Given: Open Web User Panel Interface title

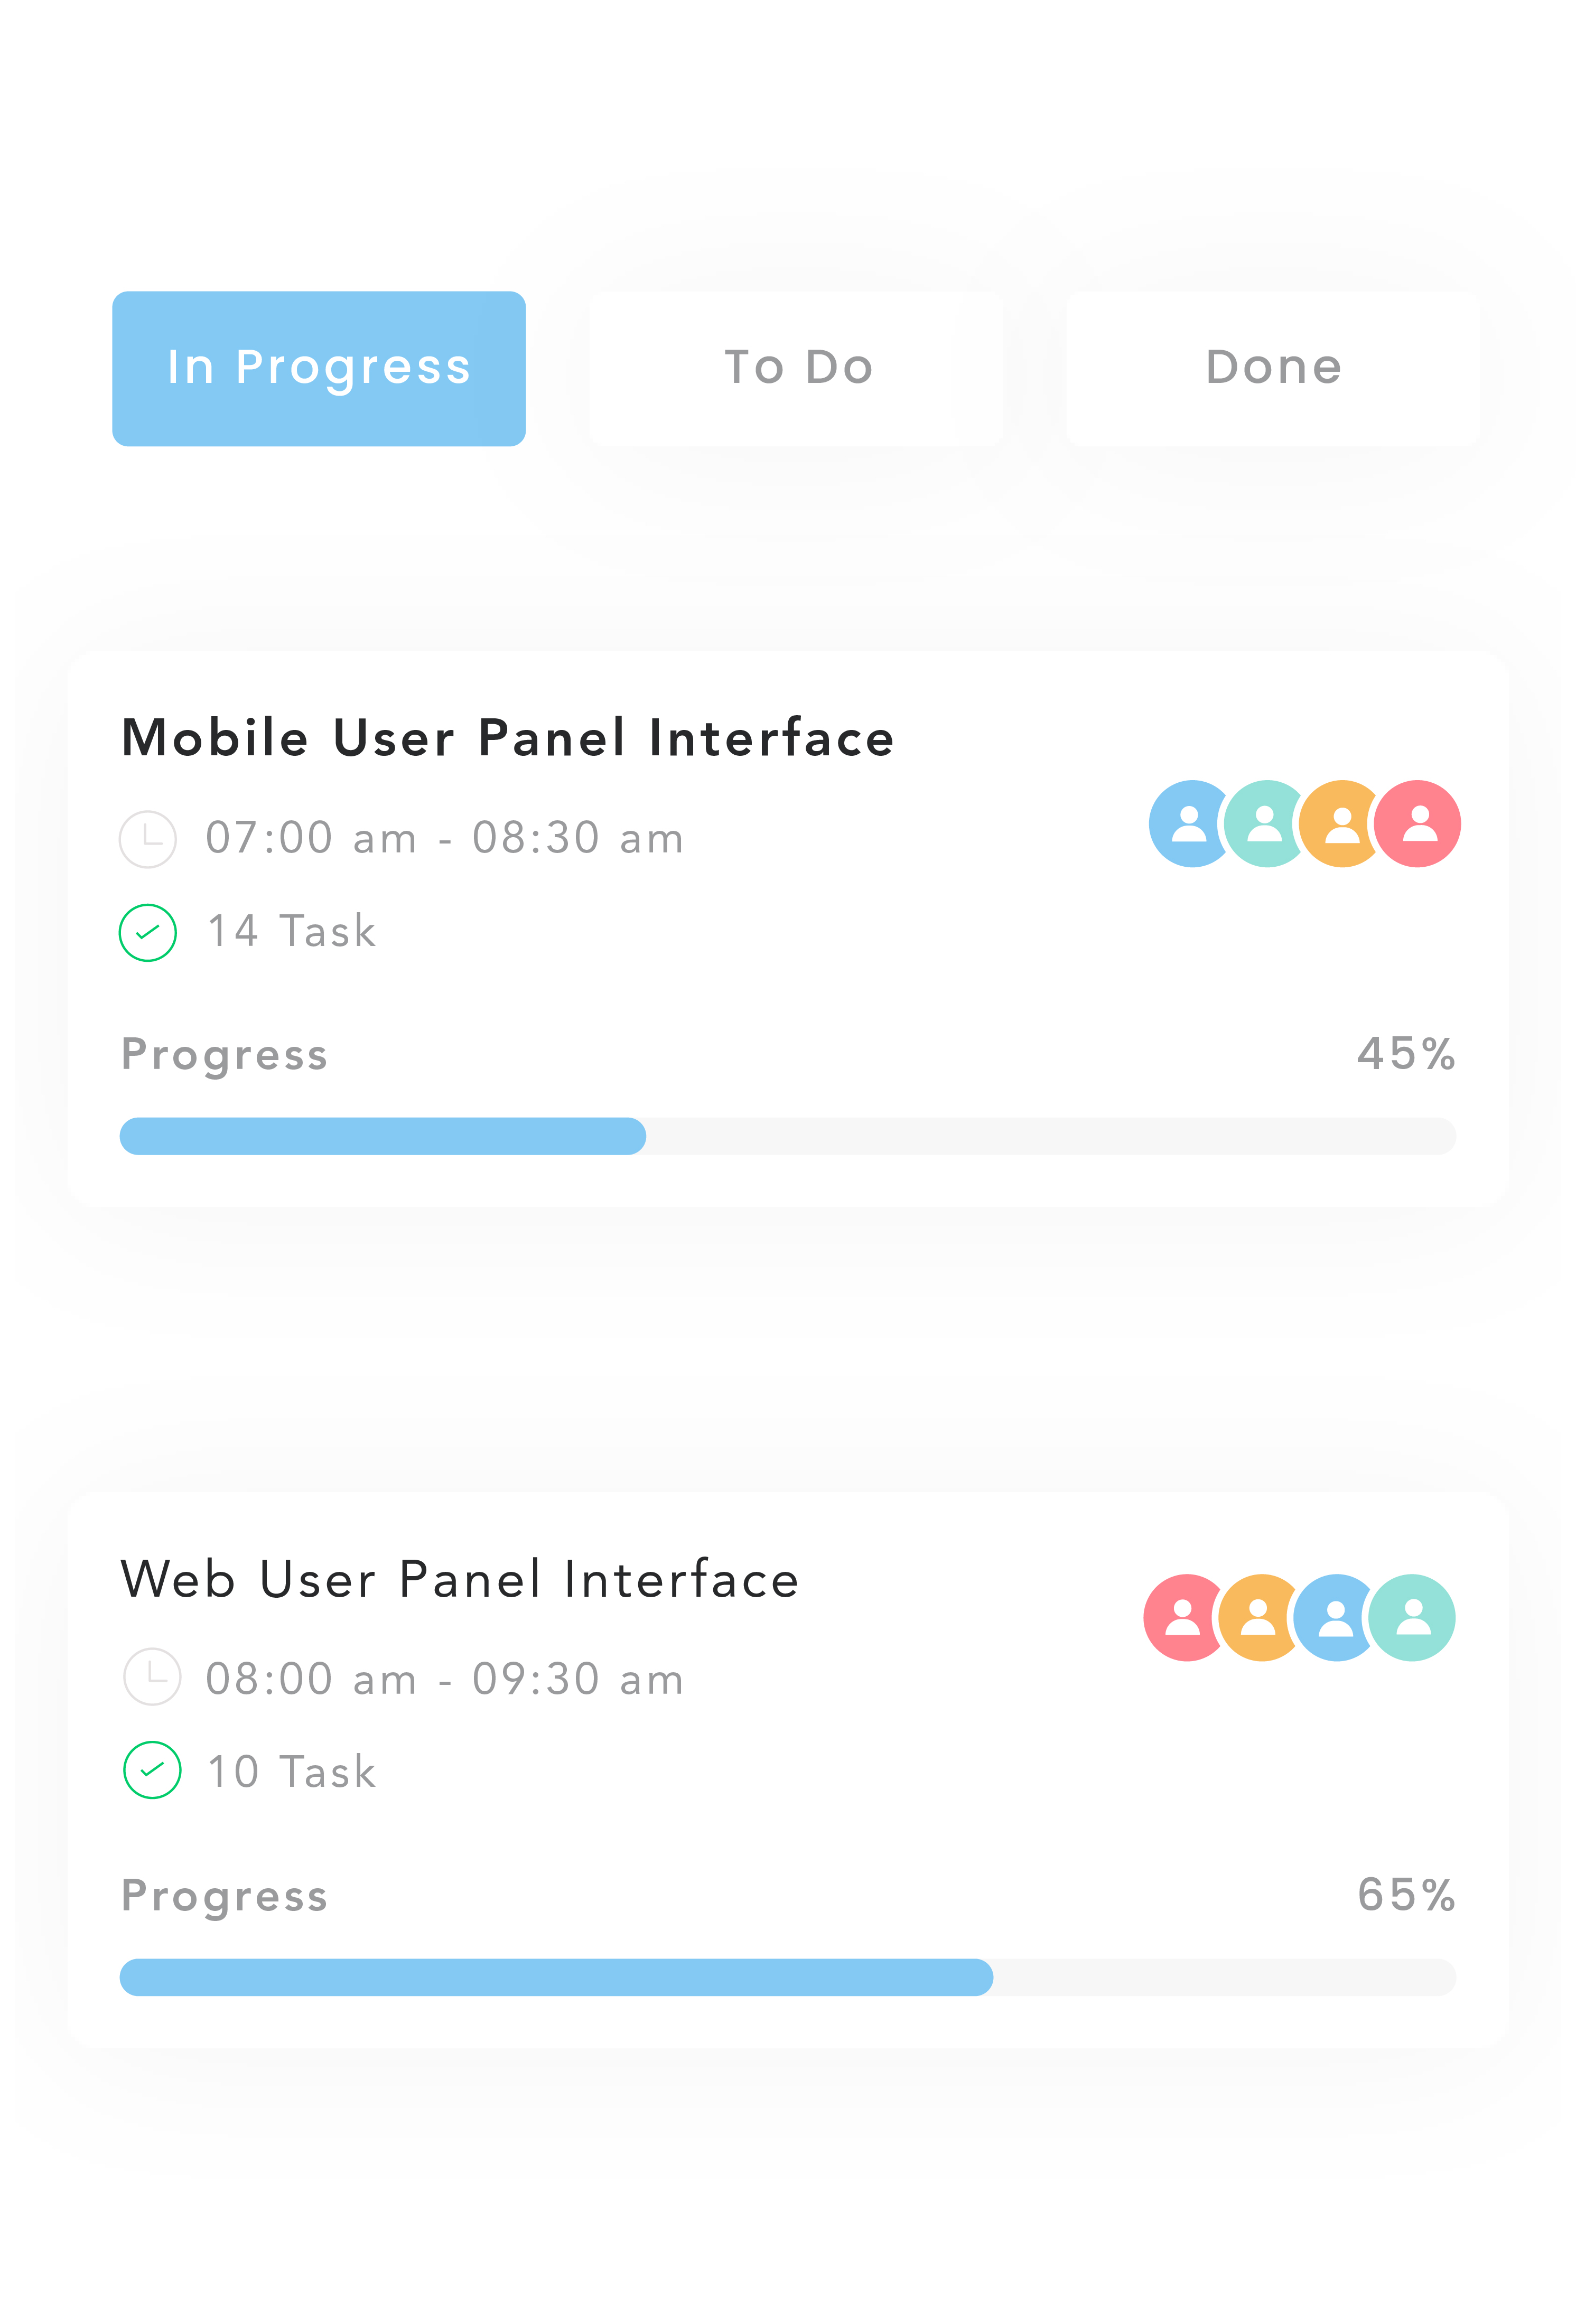Looking at the screenshot, I should (460, 1580).
